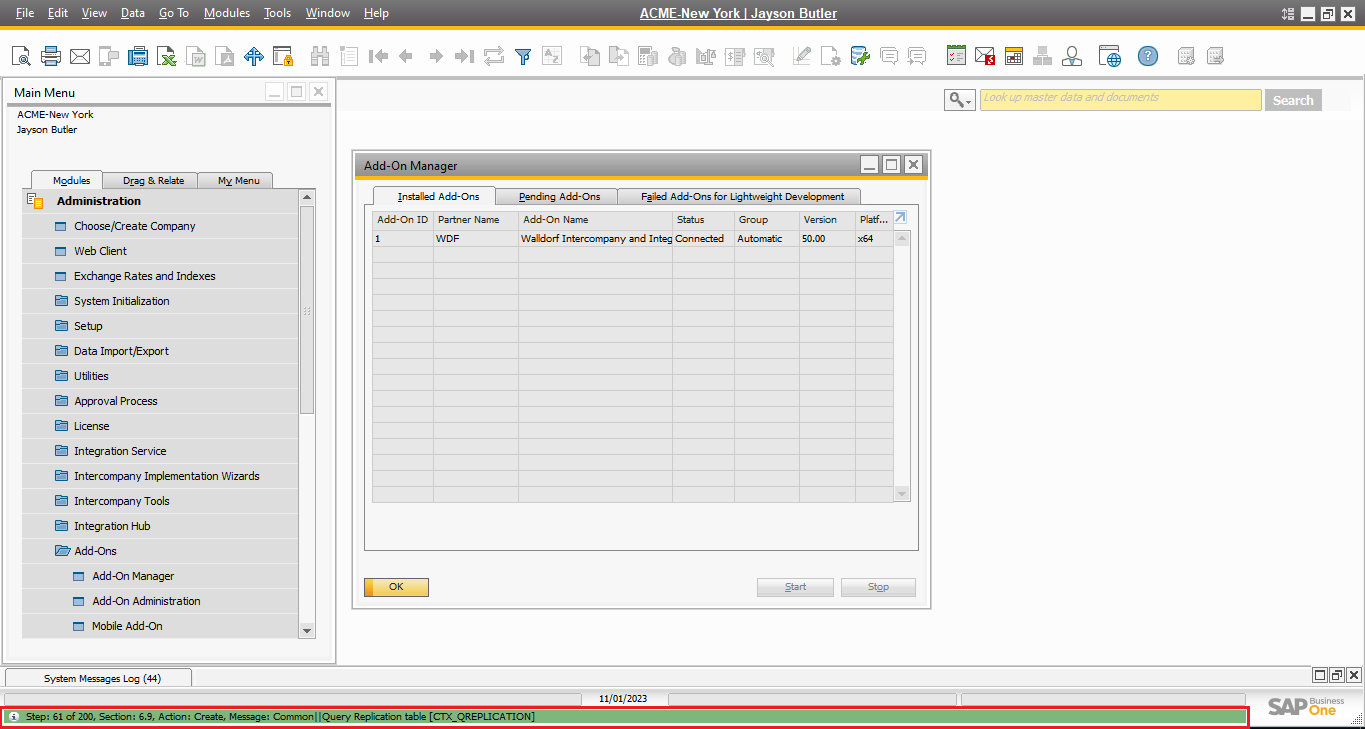The width and height of the screenshot is (1365, 729).
Task: Open search options dropdown by magnifier
Action: pos(960,100)
